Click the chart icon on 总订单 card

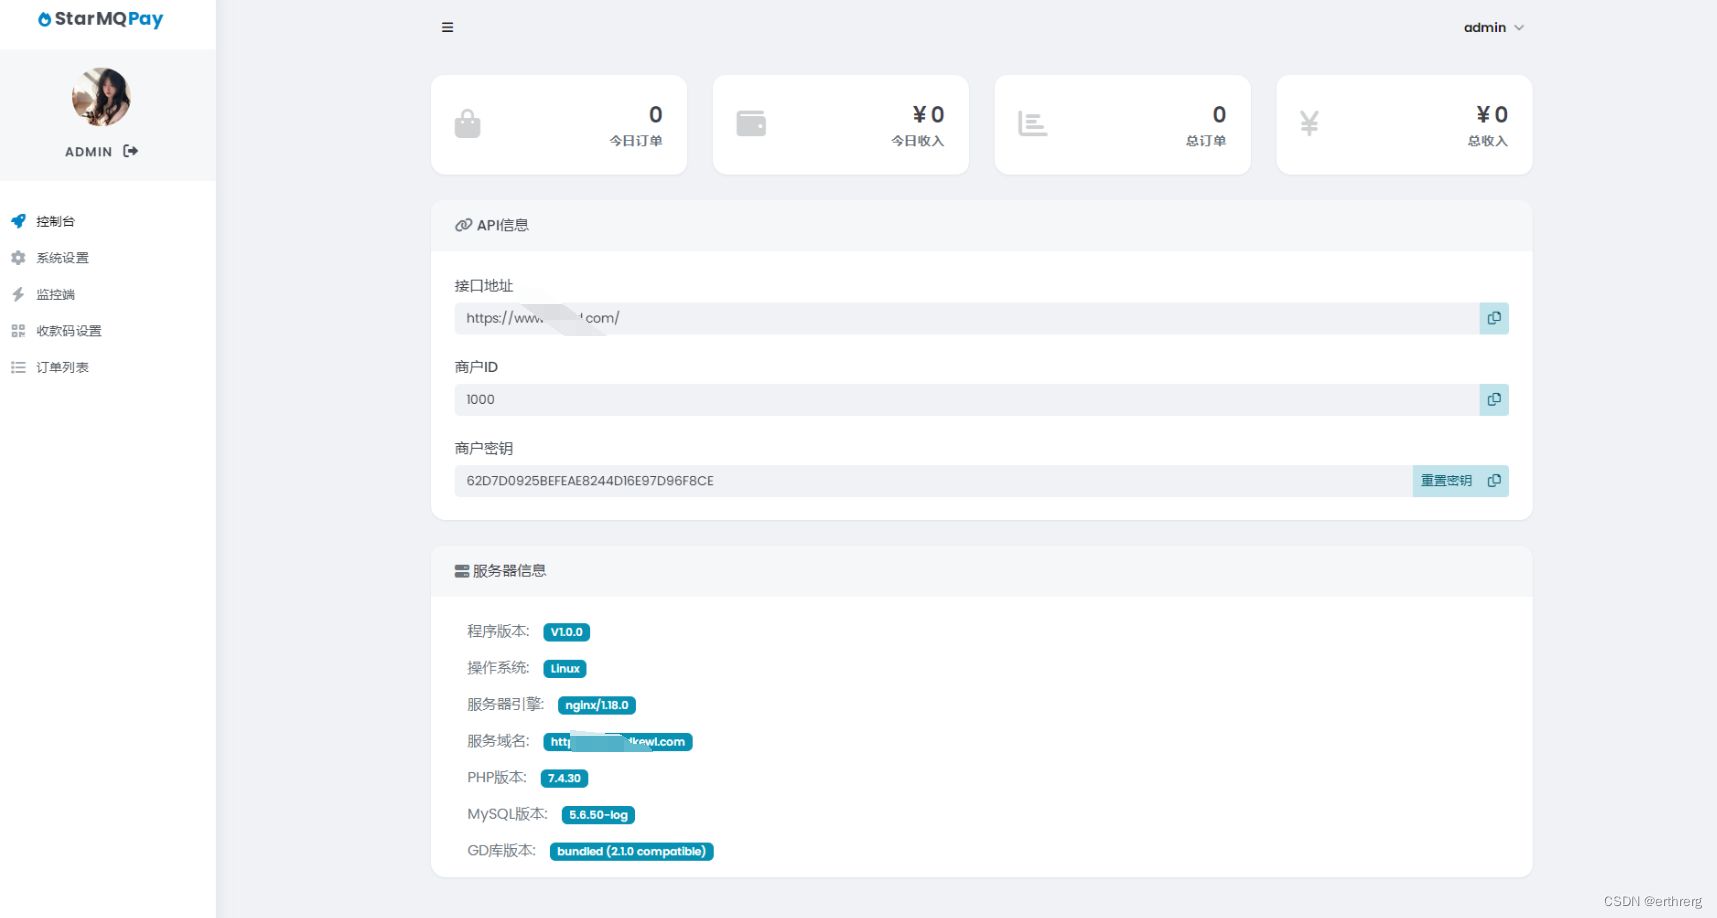point(1033,123)
